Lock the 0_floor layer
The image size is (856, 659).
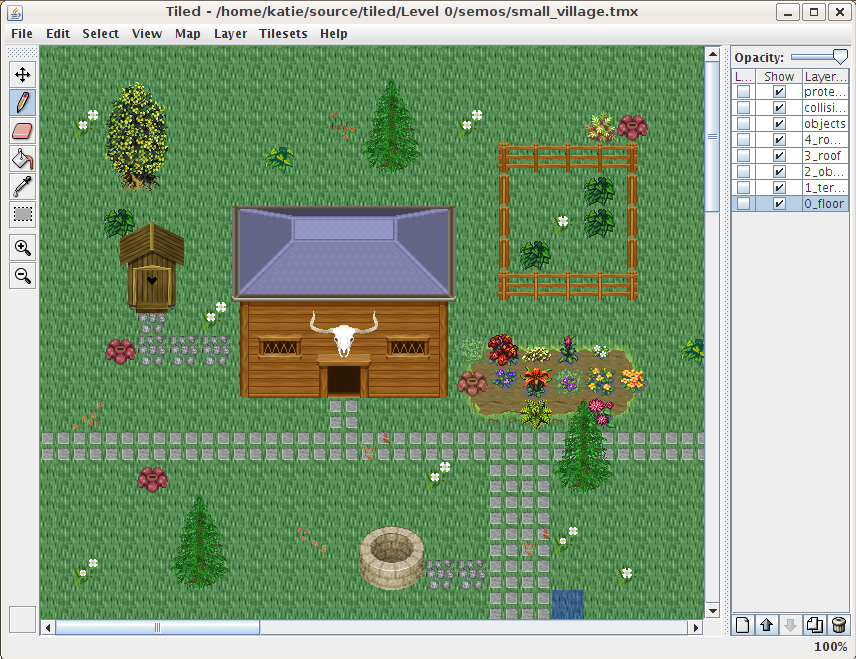(x=743, y=204)
